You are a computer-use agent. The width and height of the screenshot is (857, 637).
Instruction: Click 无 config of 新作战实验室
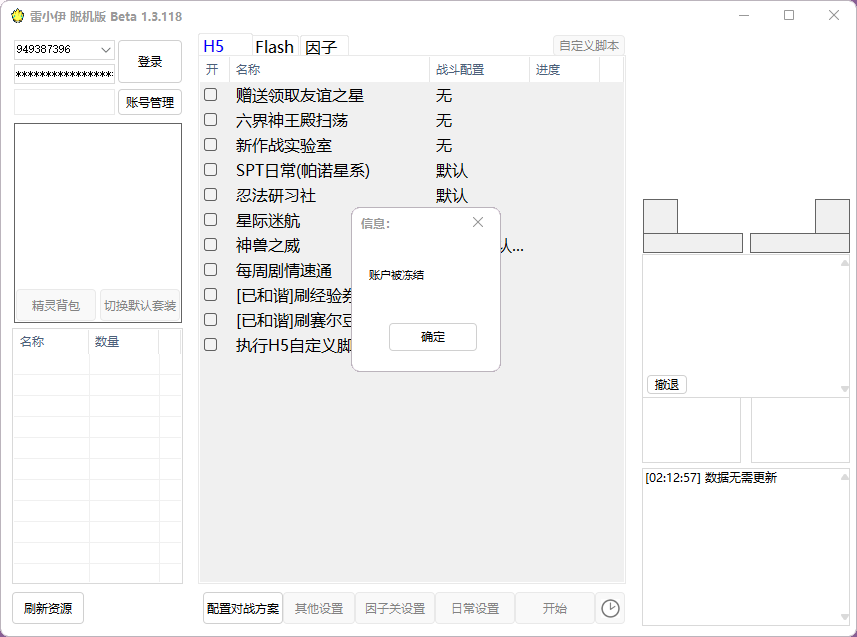coord(444,145)
